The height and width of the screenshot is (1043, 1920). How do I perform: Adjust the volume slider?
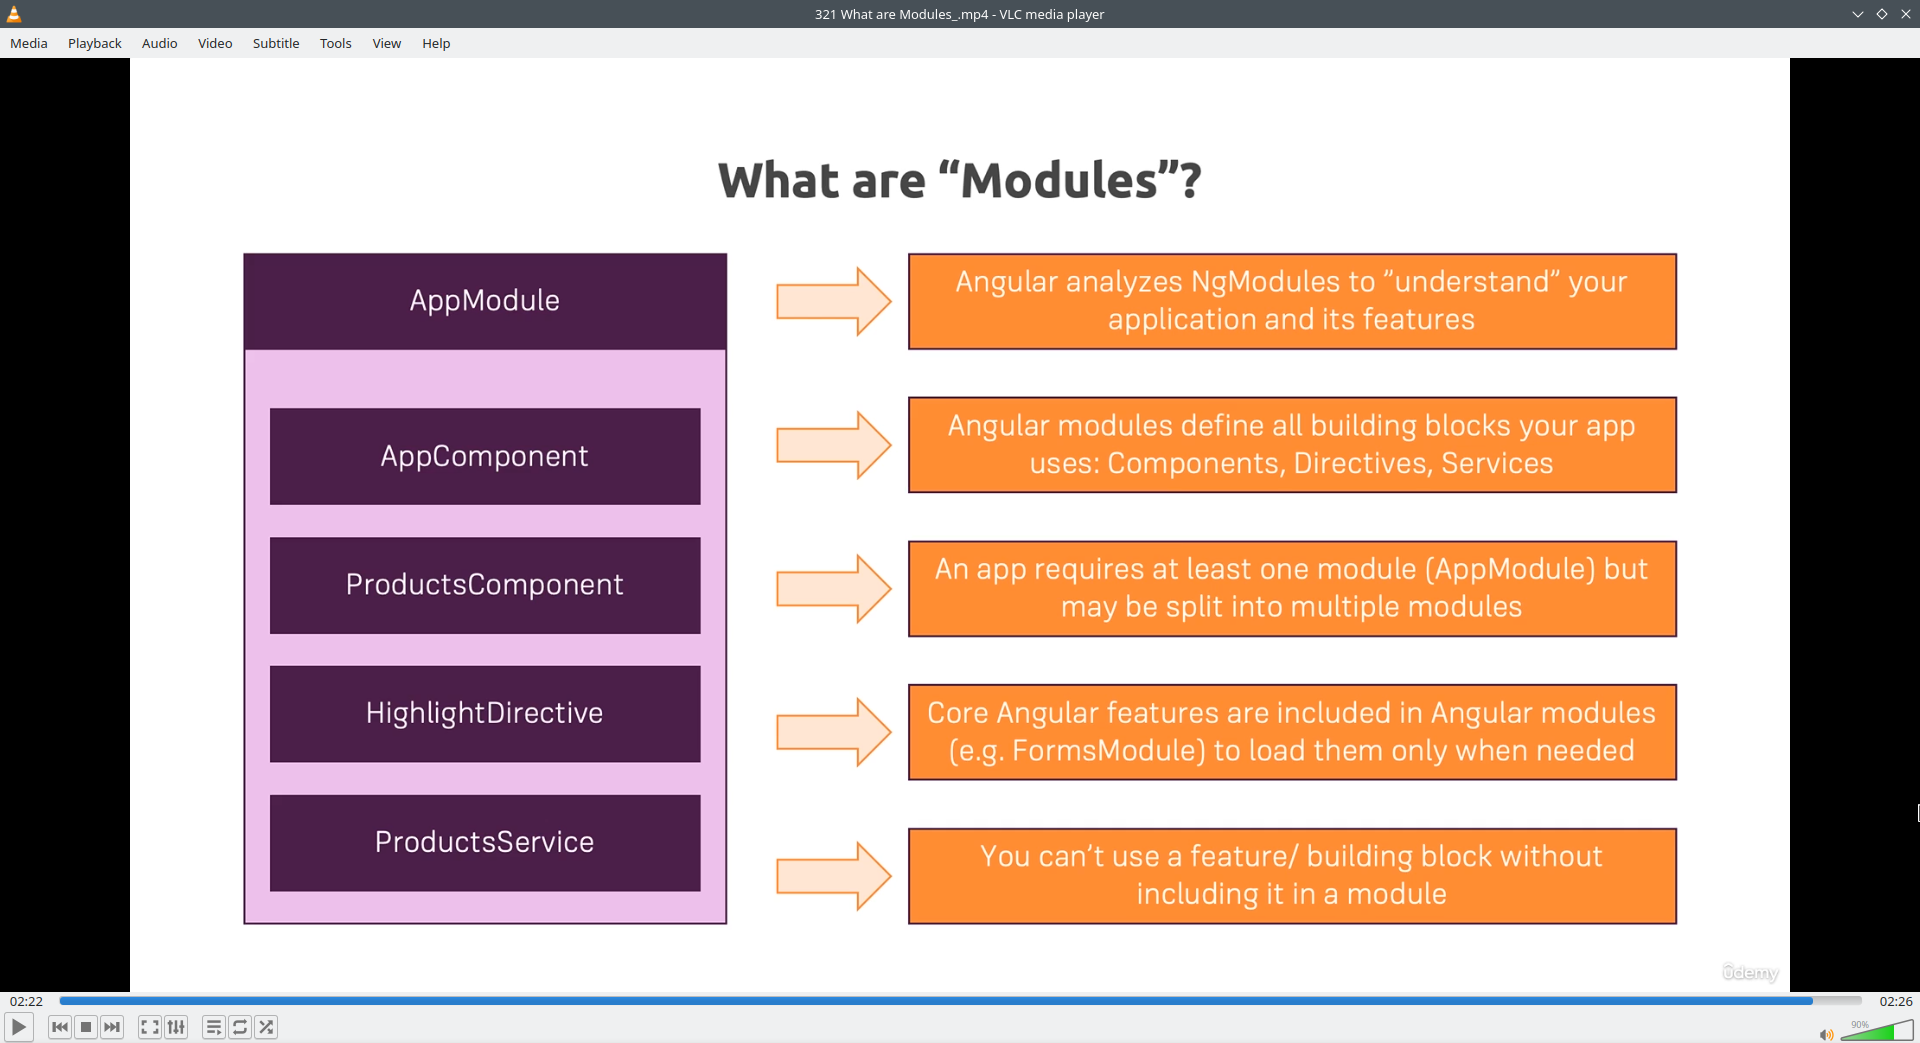point(1876,1030)
